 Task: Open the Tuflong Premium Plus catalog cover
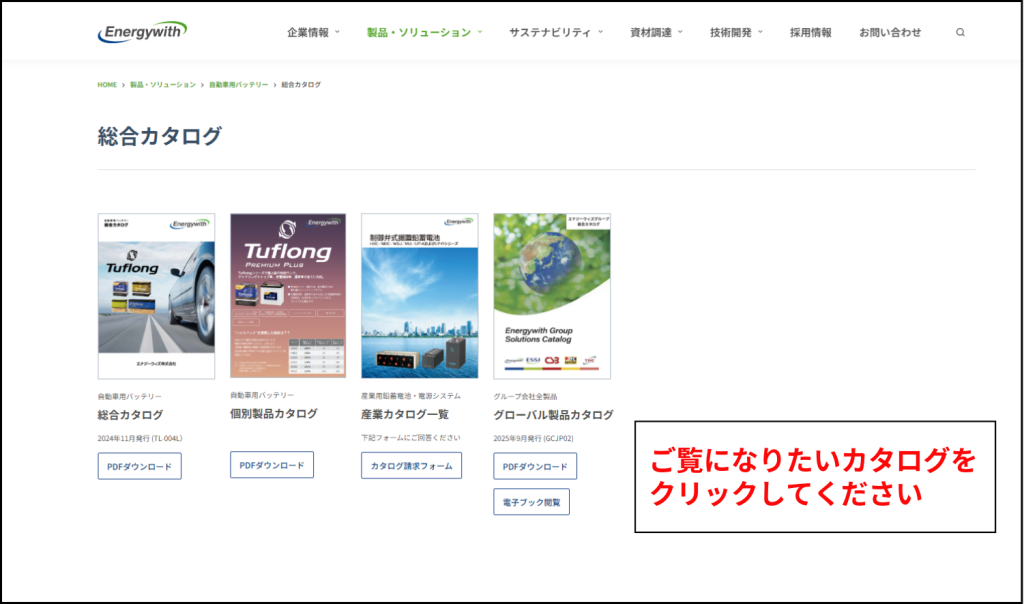(288, 295)
